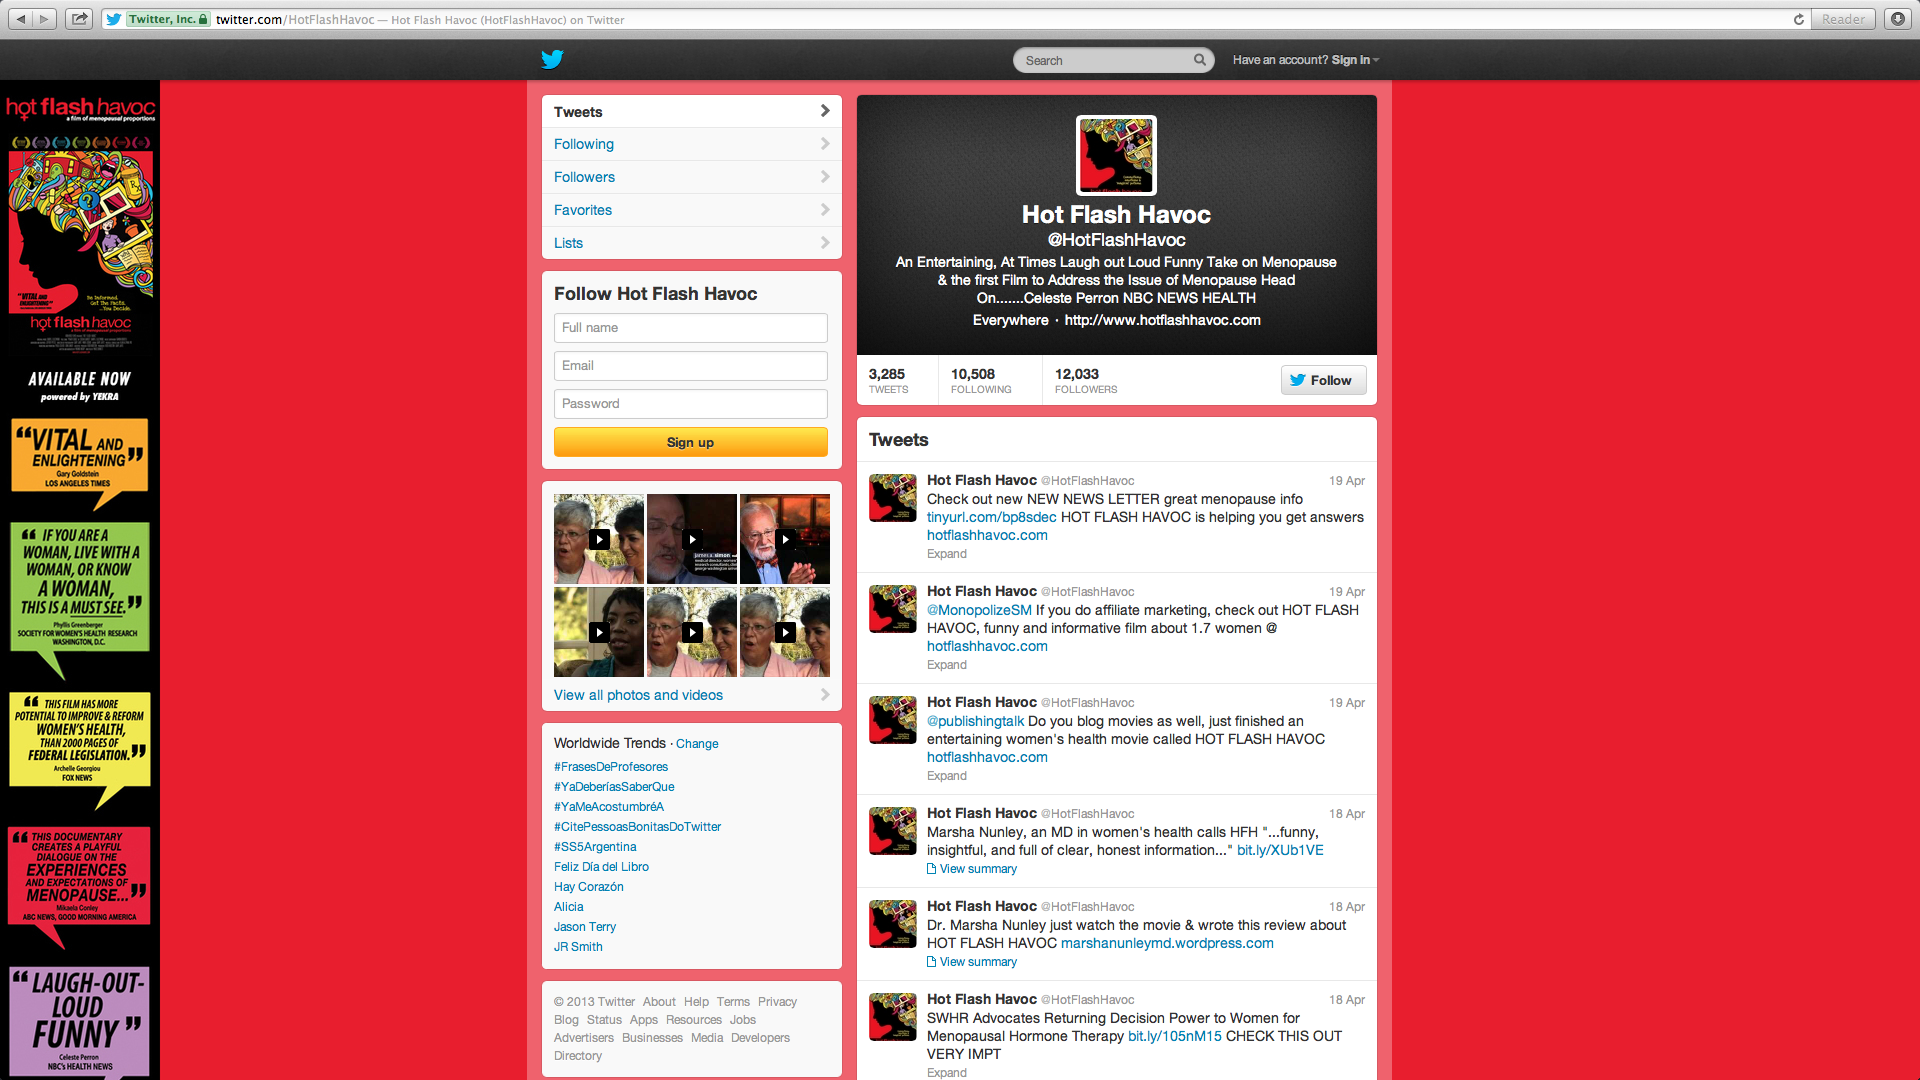Click the Sign up button

click(x=691, y=442)
